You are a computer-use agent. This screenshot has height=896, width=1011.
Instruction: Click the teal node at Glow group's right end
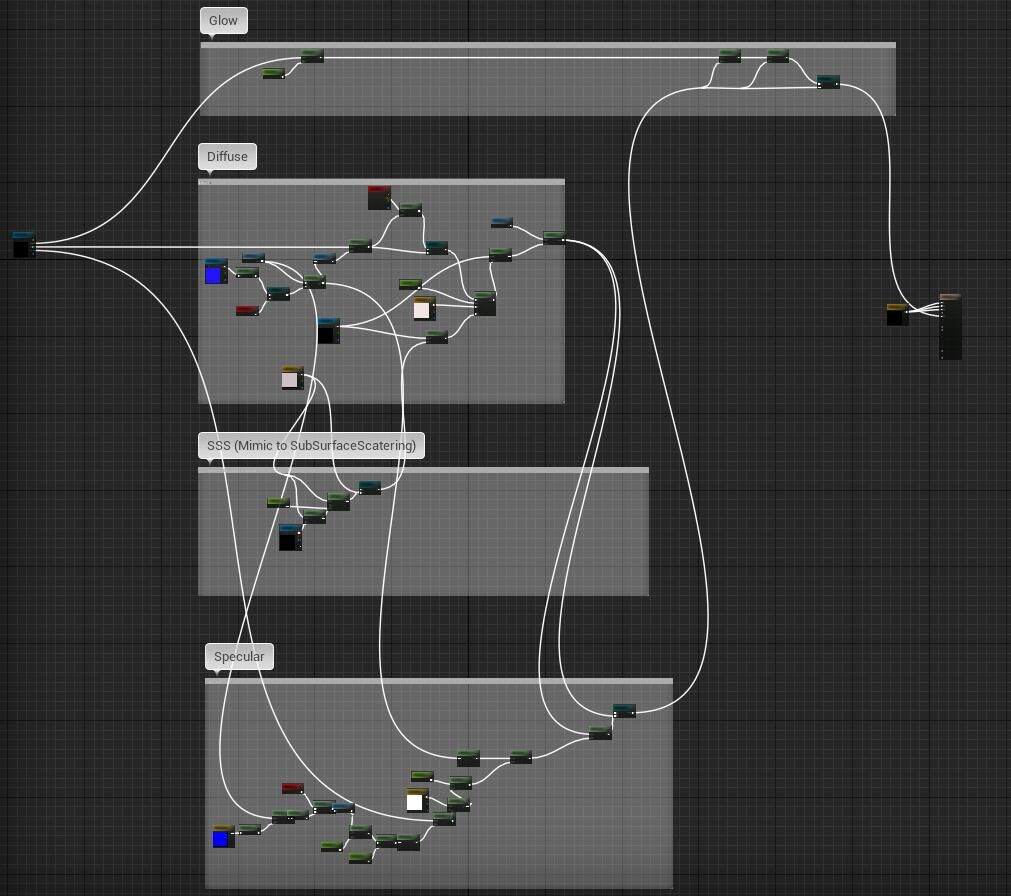(x=828, y=82)
